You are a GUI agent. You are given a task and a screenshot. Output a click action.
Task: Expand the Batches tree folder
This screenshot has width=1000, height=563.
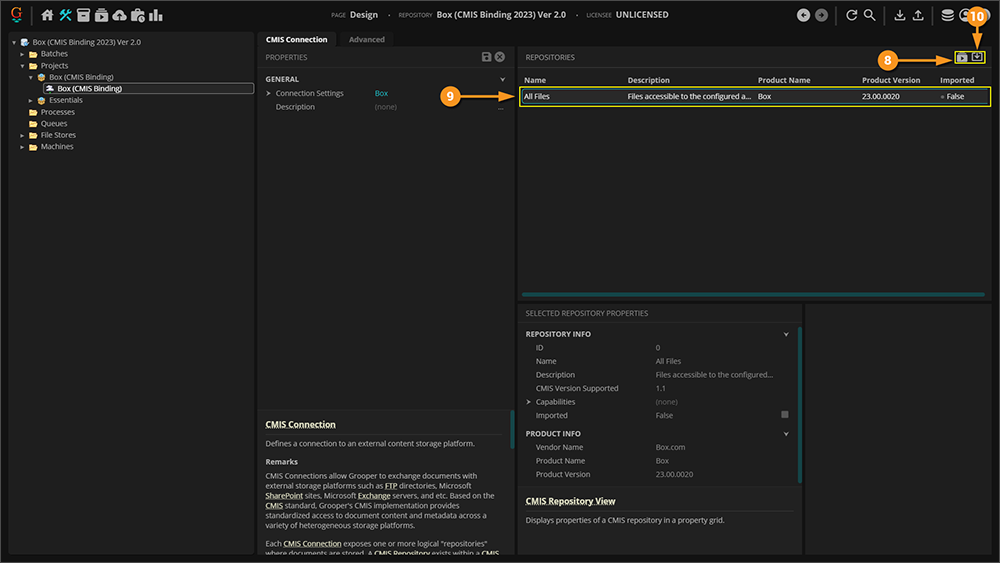pos(22,54)
